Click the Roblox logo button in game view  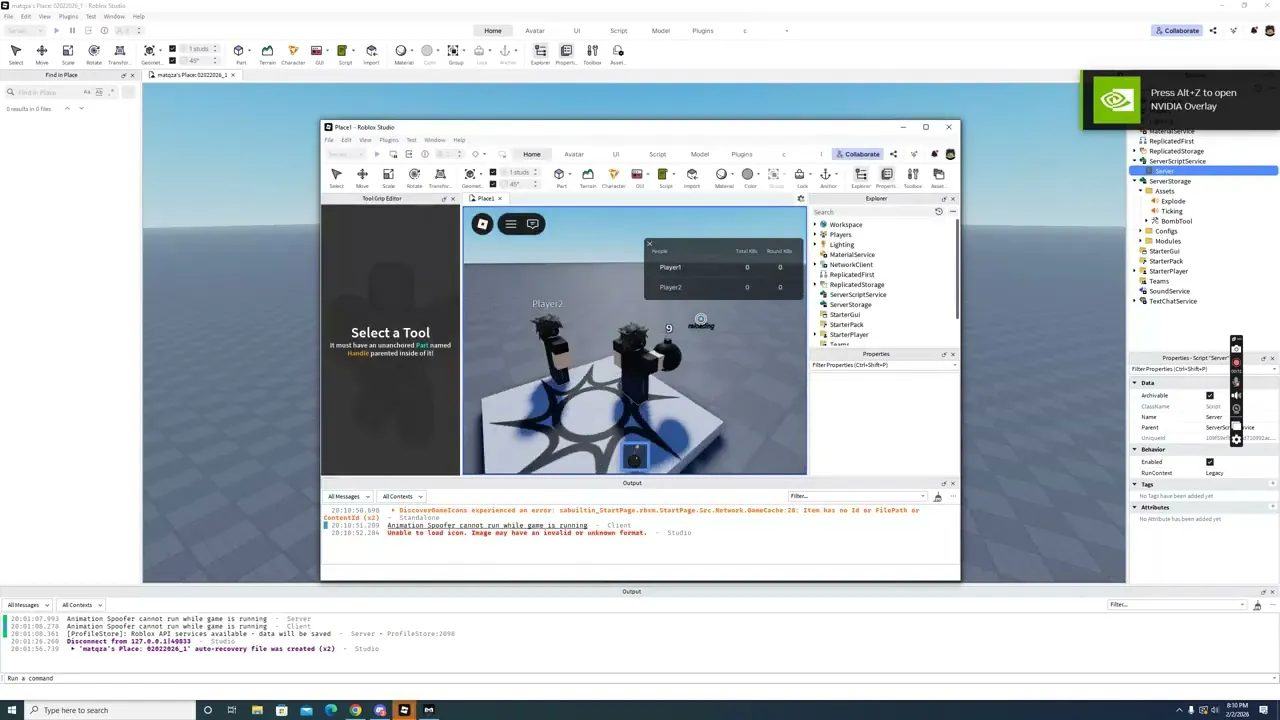pyautogui.click(x=482, y=224)
